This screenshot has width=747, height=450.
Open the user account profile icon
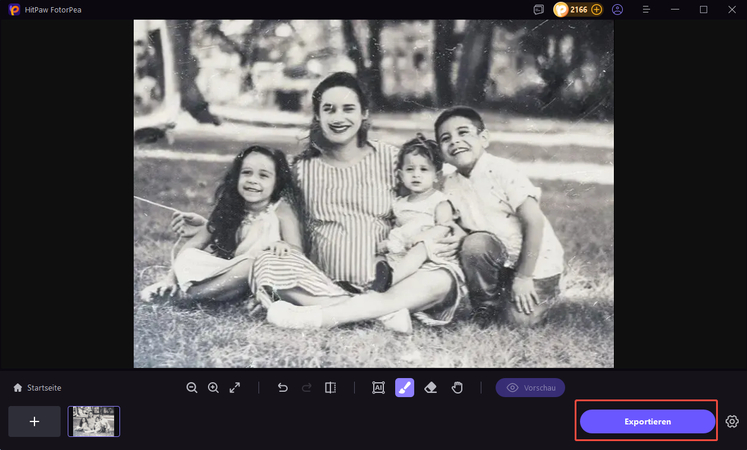point(617,10)
